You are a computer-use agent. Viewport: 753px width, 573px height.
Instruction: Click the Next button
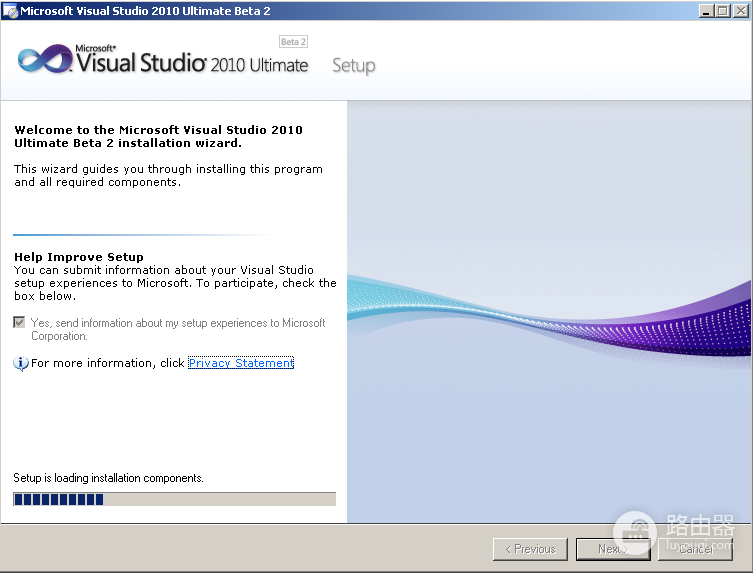[613, 549]
